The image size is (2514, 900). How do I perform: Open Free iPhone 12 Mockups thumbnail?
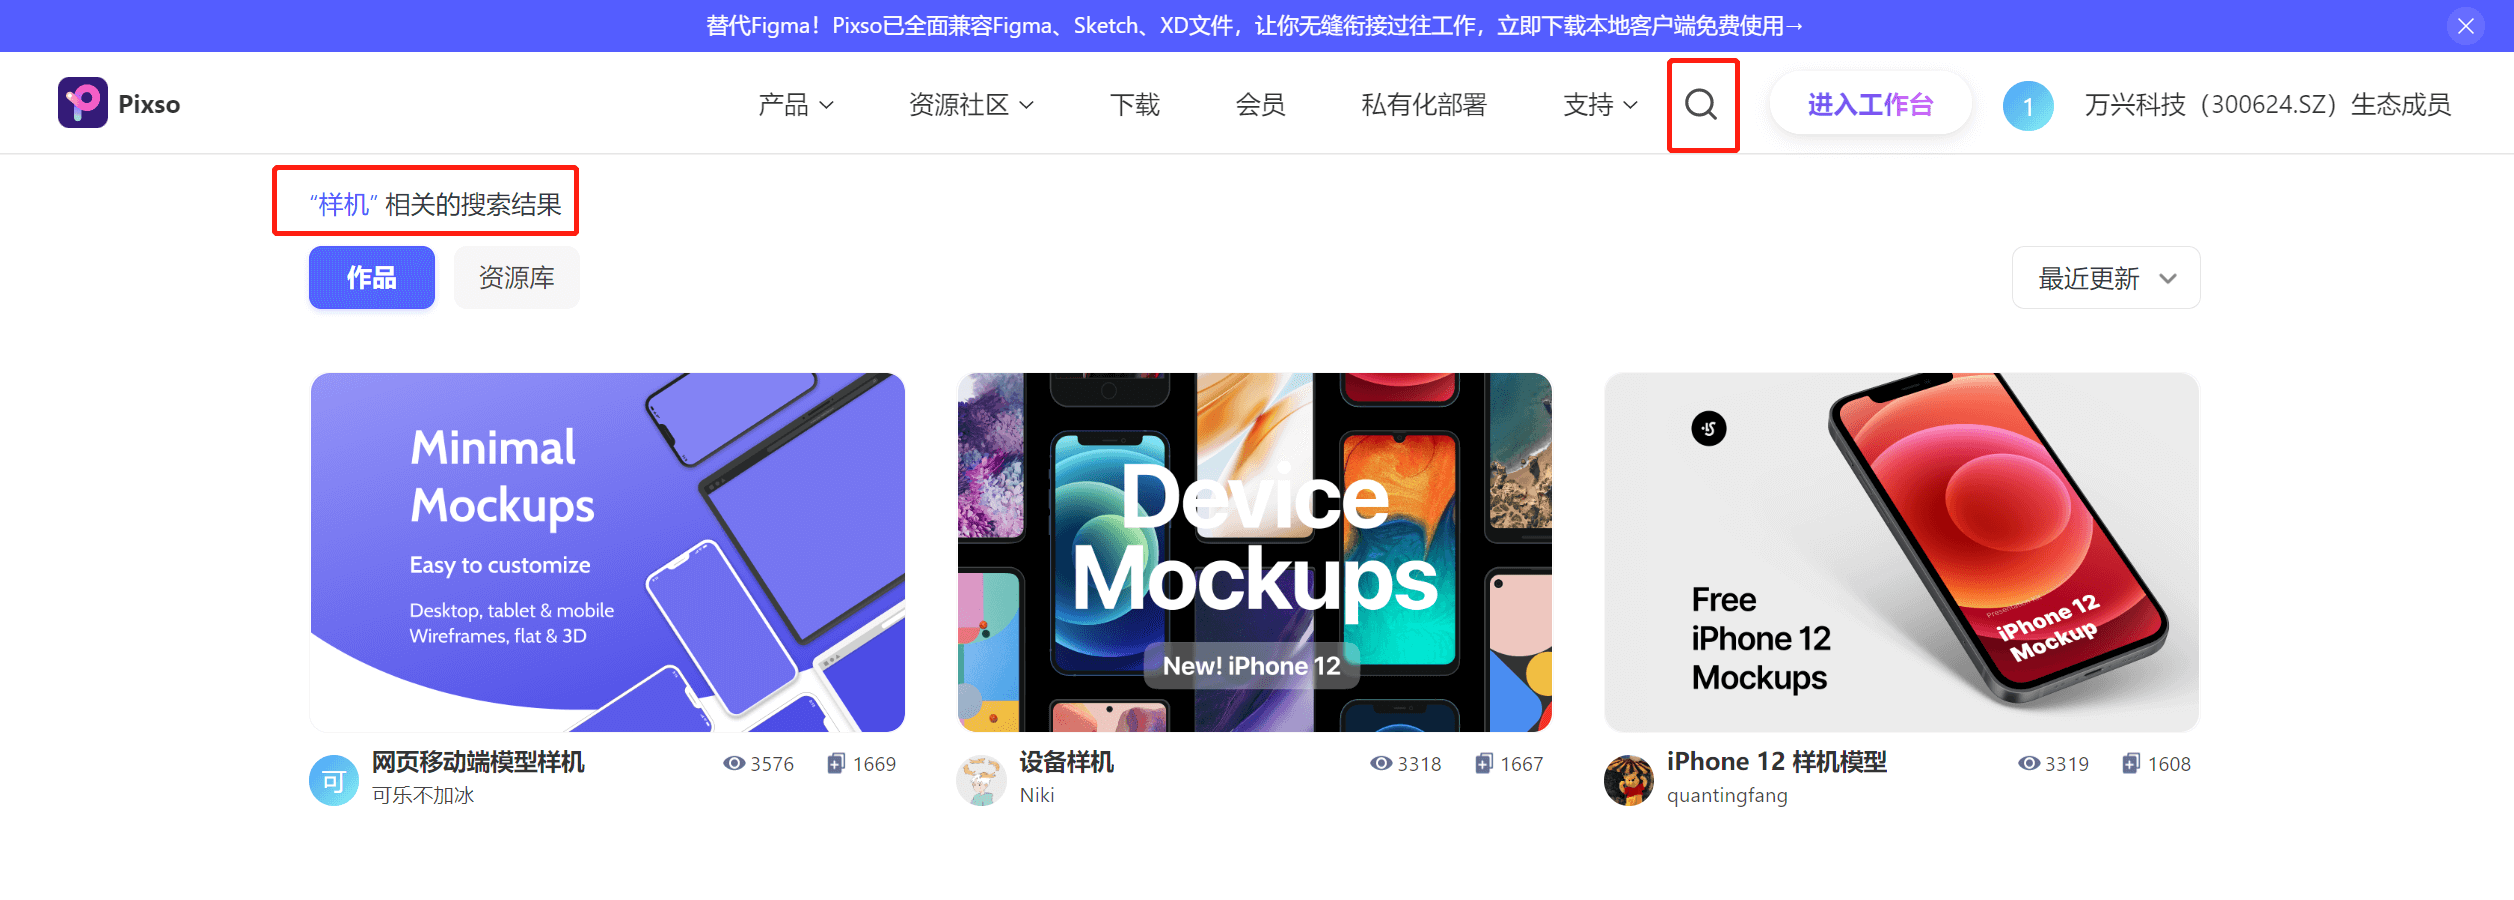coord(1902,552)
